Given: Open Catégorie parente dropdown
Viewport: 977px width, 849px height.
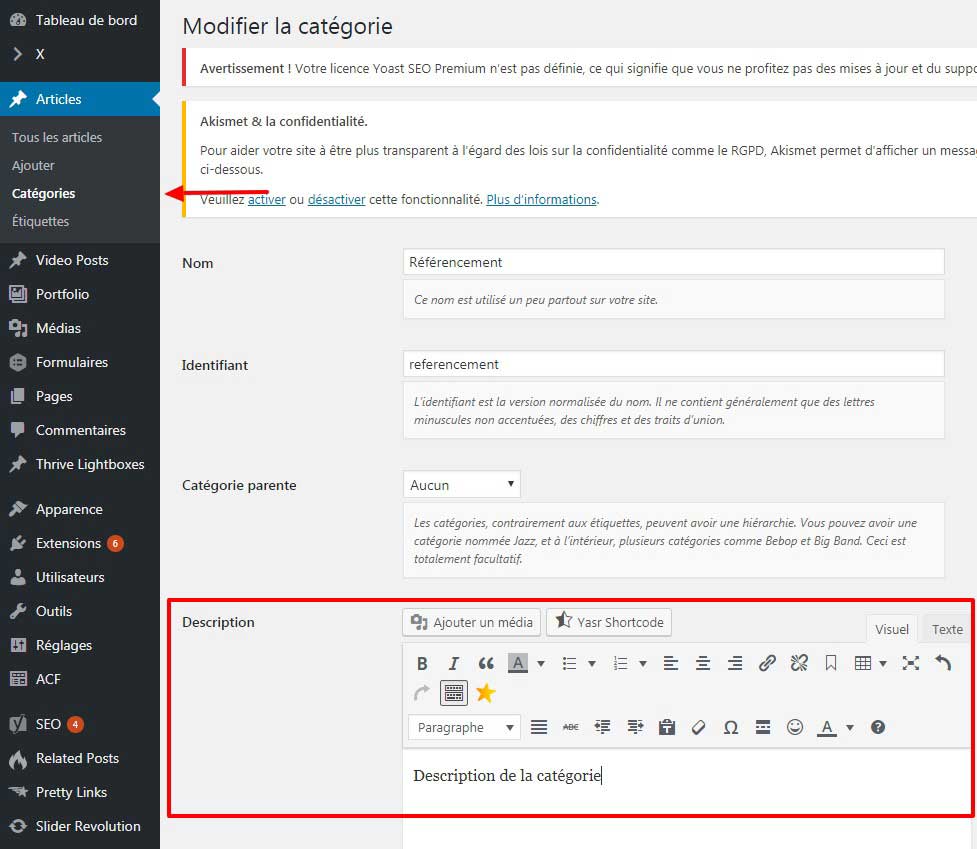Looking at the screenshot, I should tap(462, 485).
